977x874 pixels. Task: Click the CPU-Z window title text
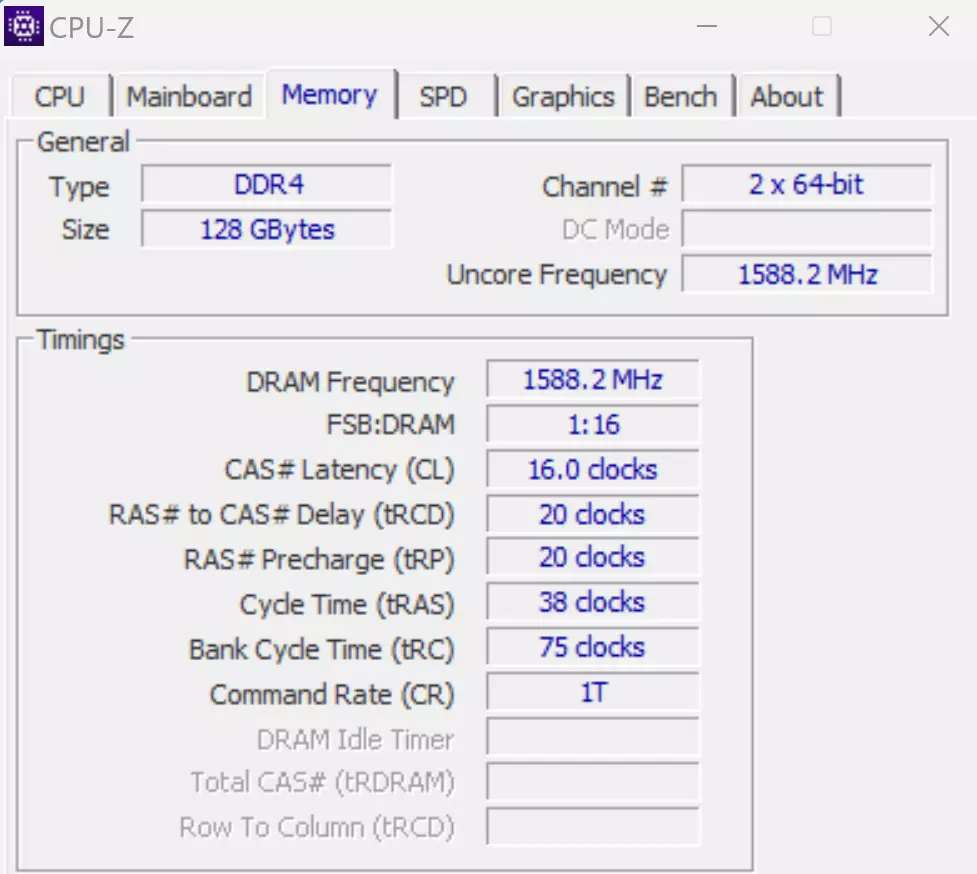tap(91, 27)
